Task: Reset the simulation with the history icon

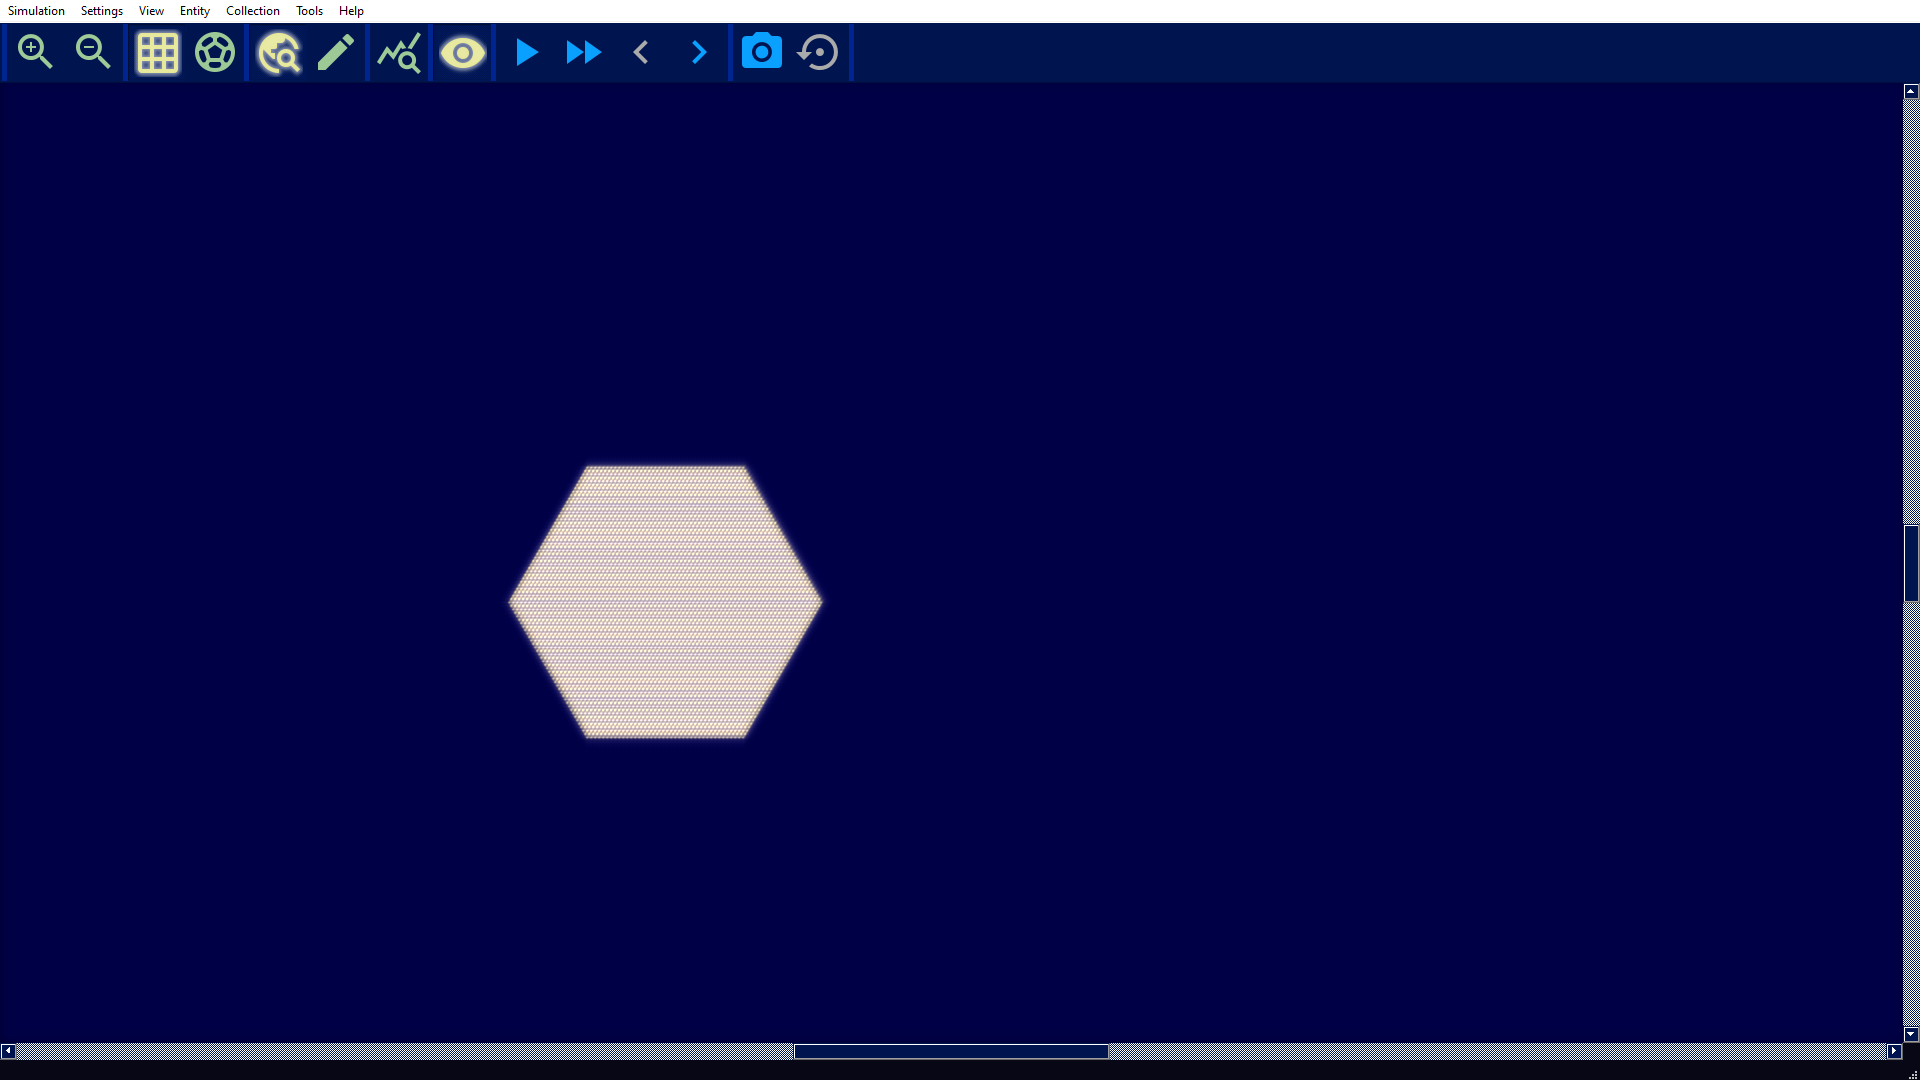Action: (817, 52)
